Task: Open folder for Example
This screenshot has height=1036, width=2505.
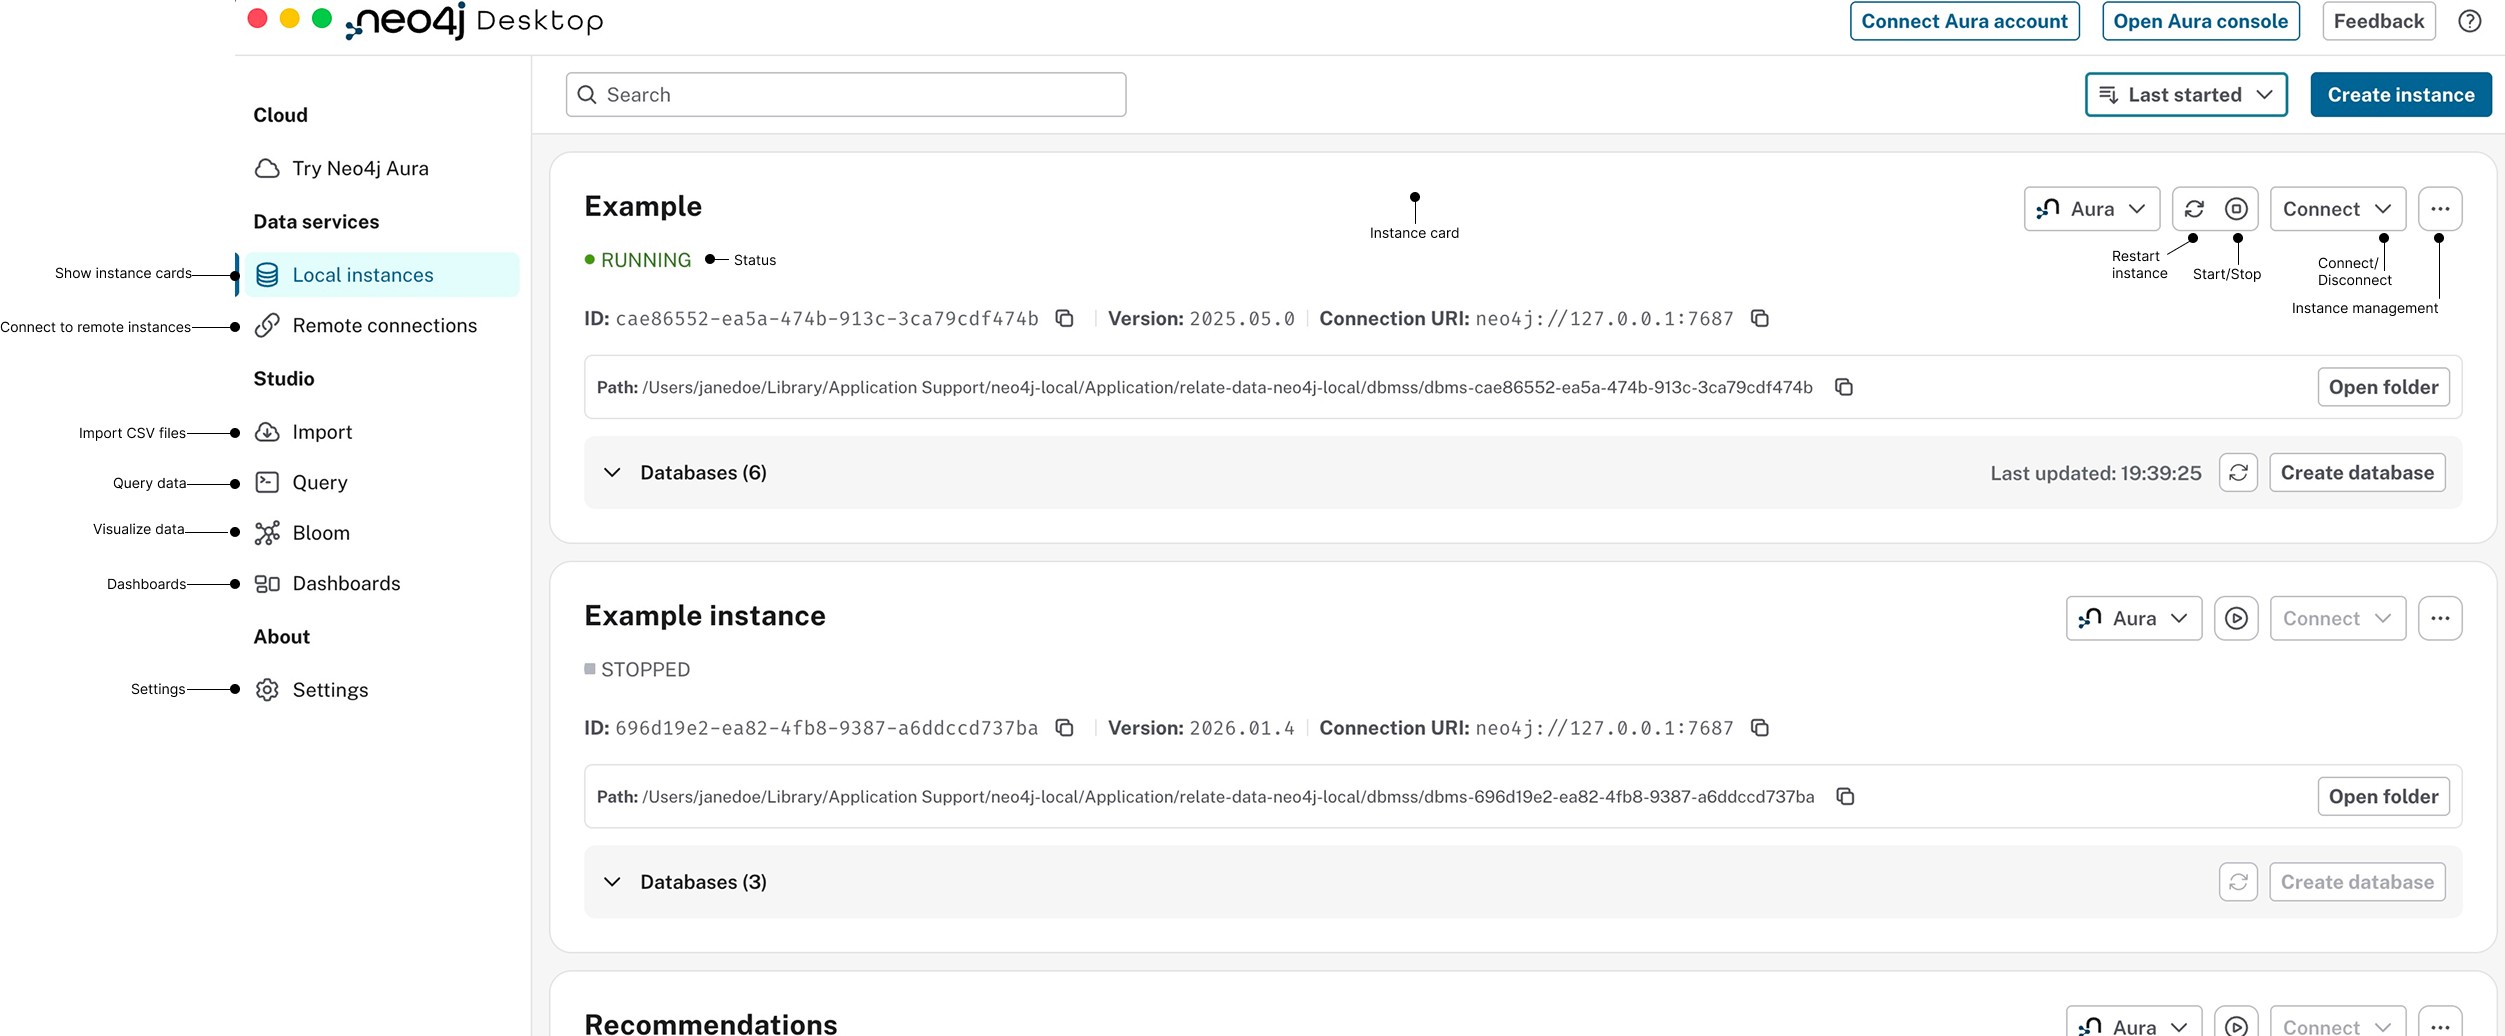Action: (x=2383, y=387)
